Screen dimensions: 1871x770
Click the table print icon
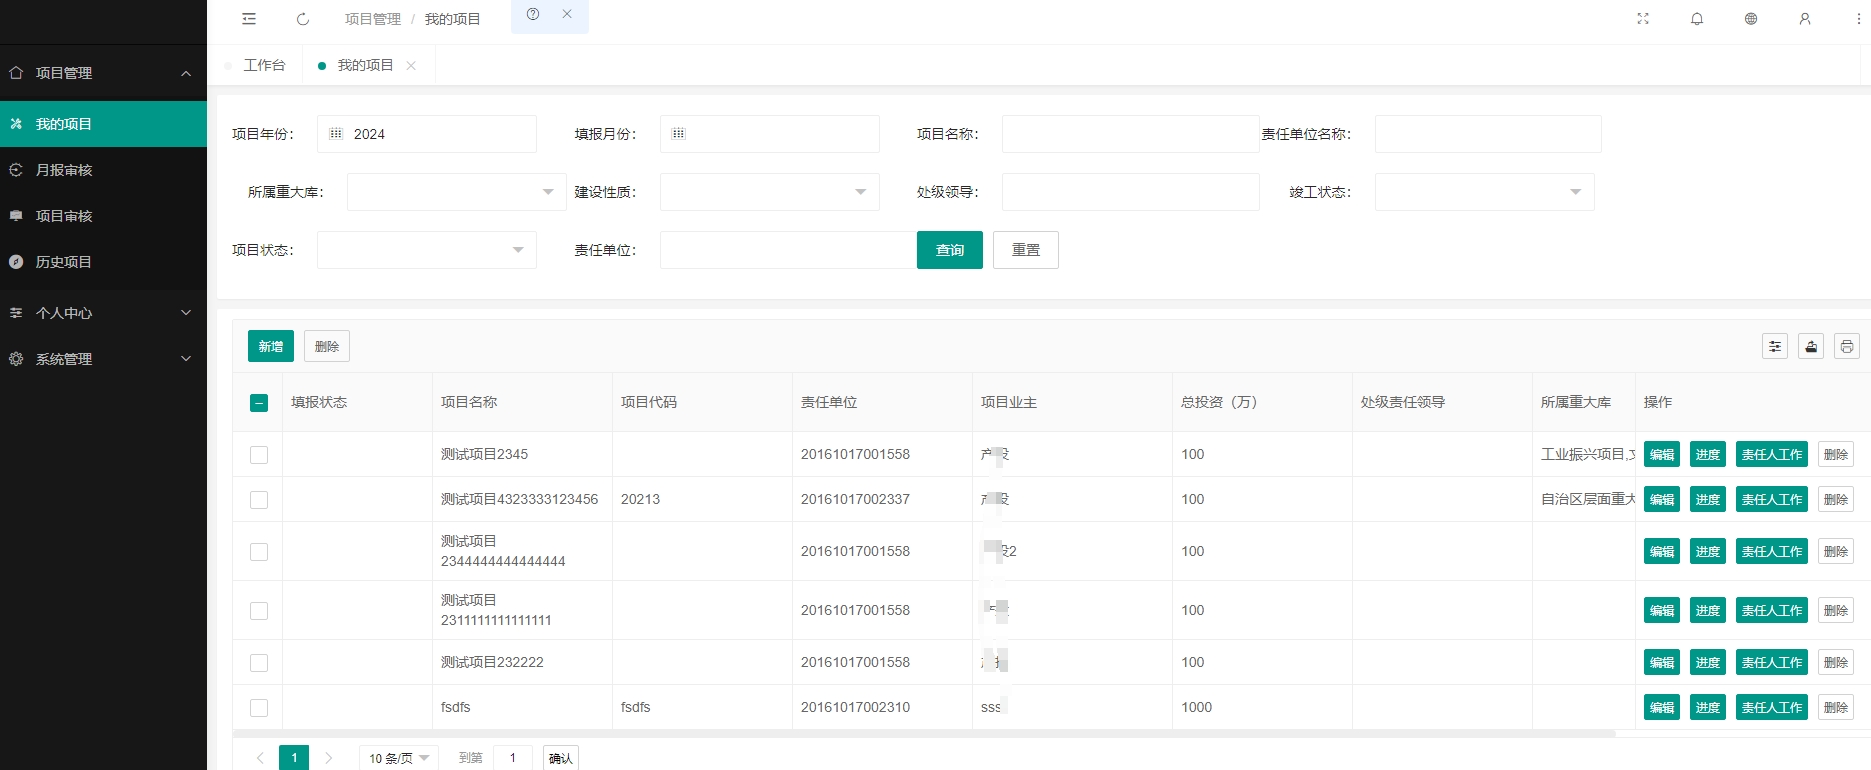pyautogui.click(x=1847, y=346)
